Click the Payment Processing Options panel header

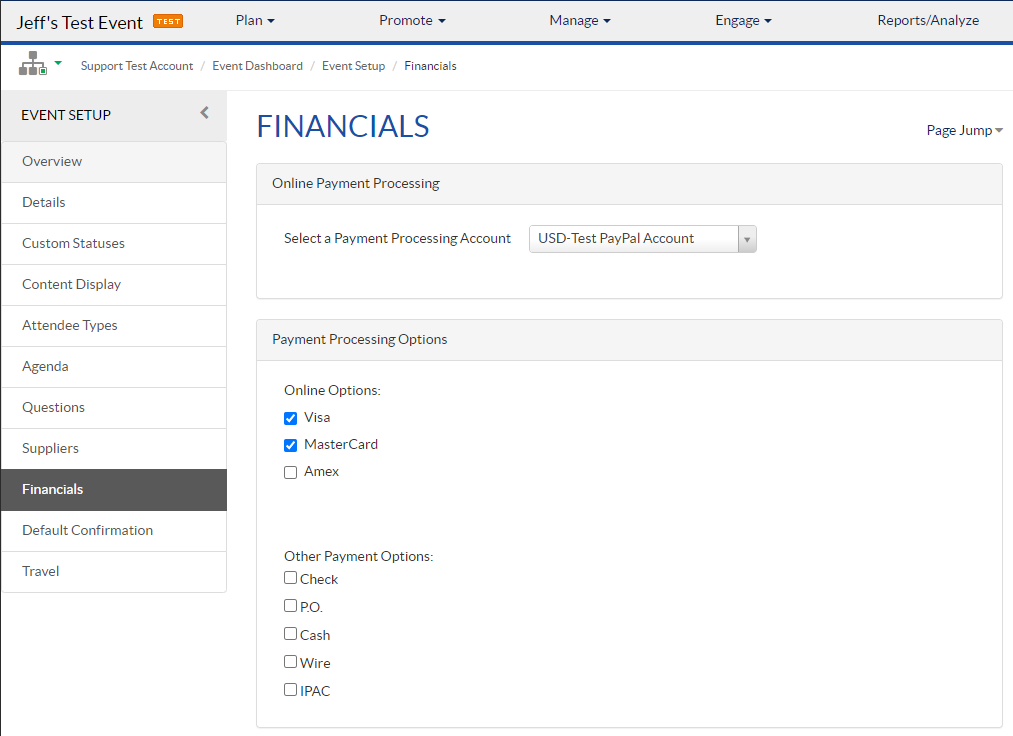point(629,340)
